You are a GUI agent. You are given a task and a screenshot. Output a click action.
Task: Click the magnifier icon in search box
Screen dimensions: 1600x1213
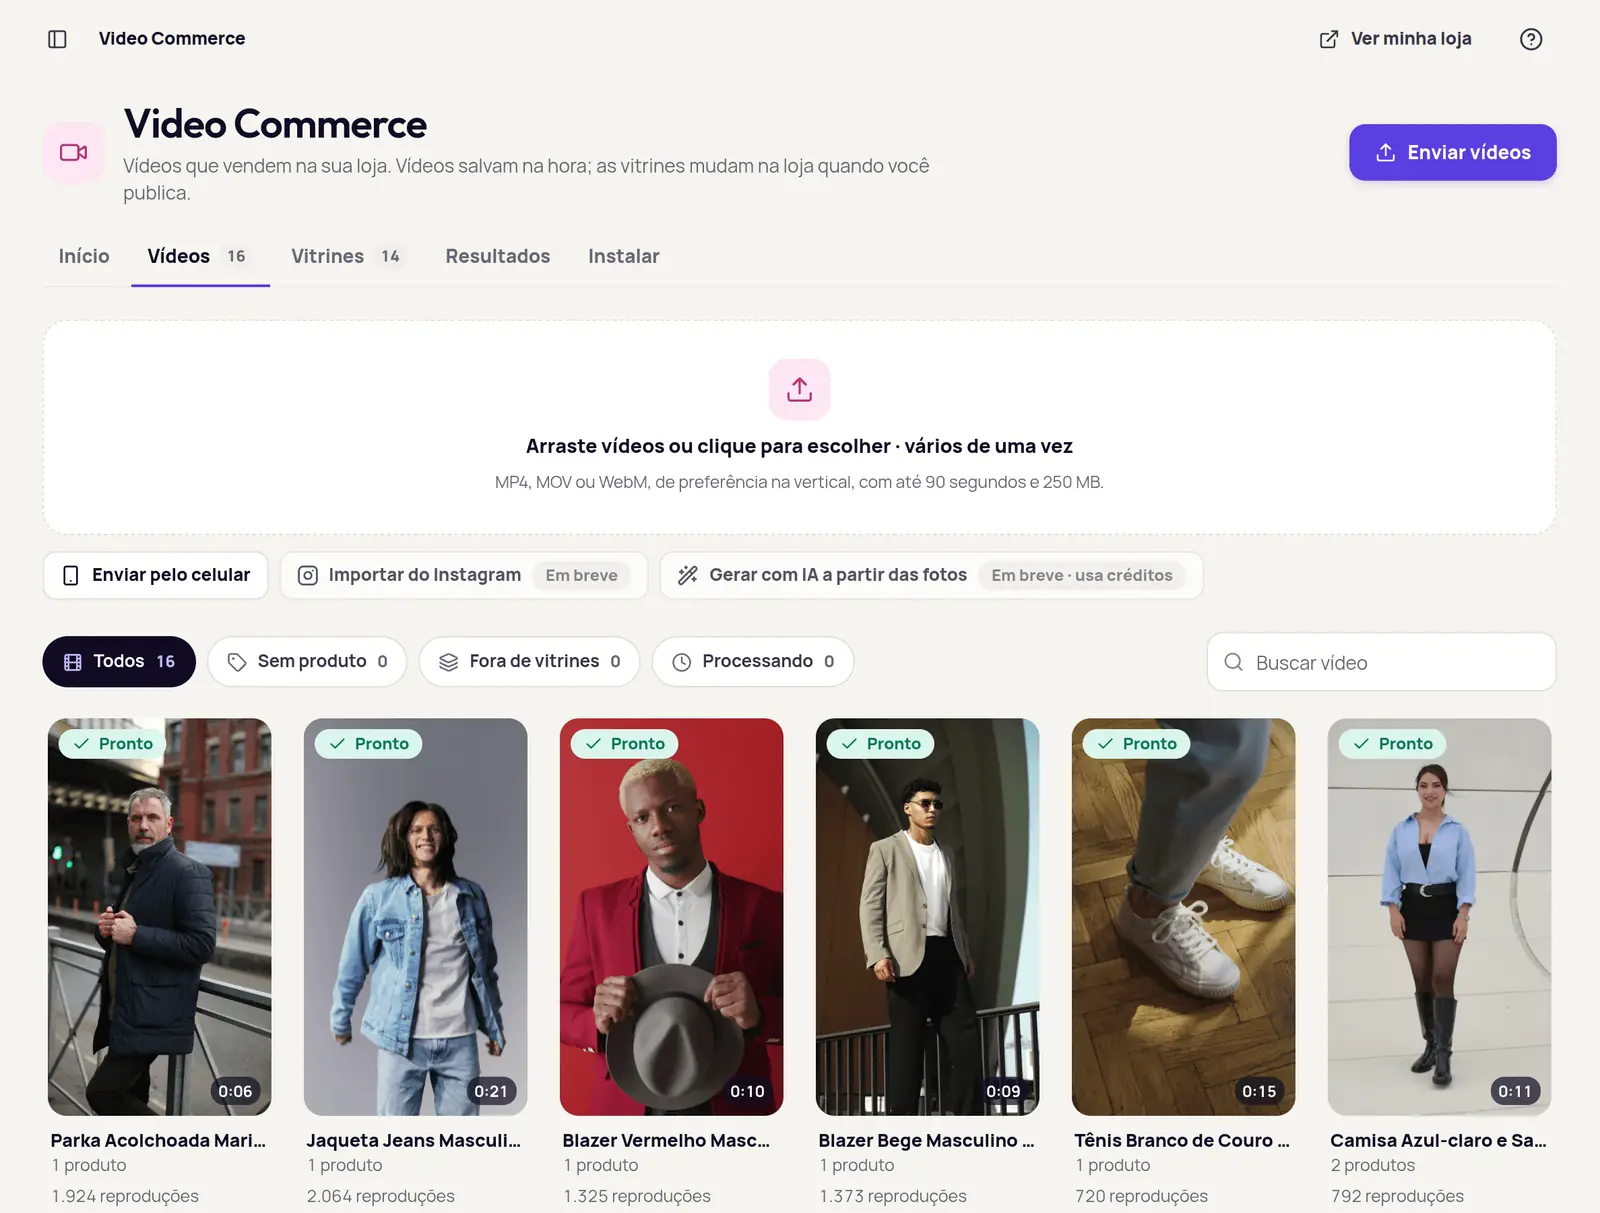tap(1233, 662)
